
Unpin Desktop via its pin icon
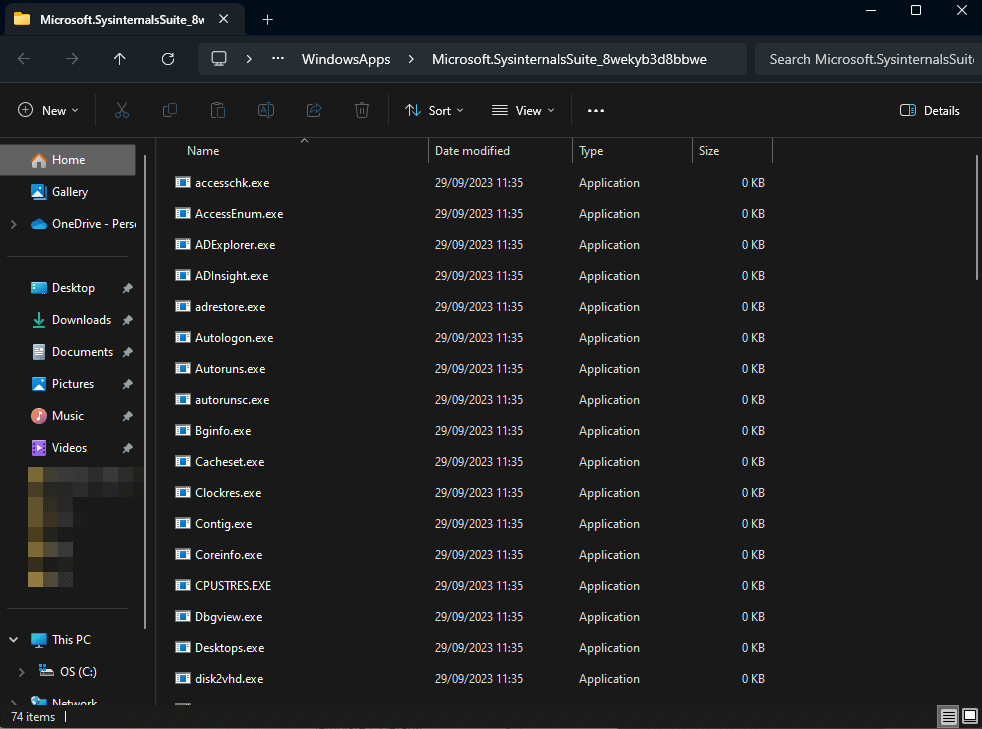pyautogui.click(x=127, y=289)
